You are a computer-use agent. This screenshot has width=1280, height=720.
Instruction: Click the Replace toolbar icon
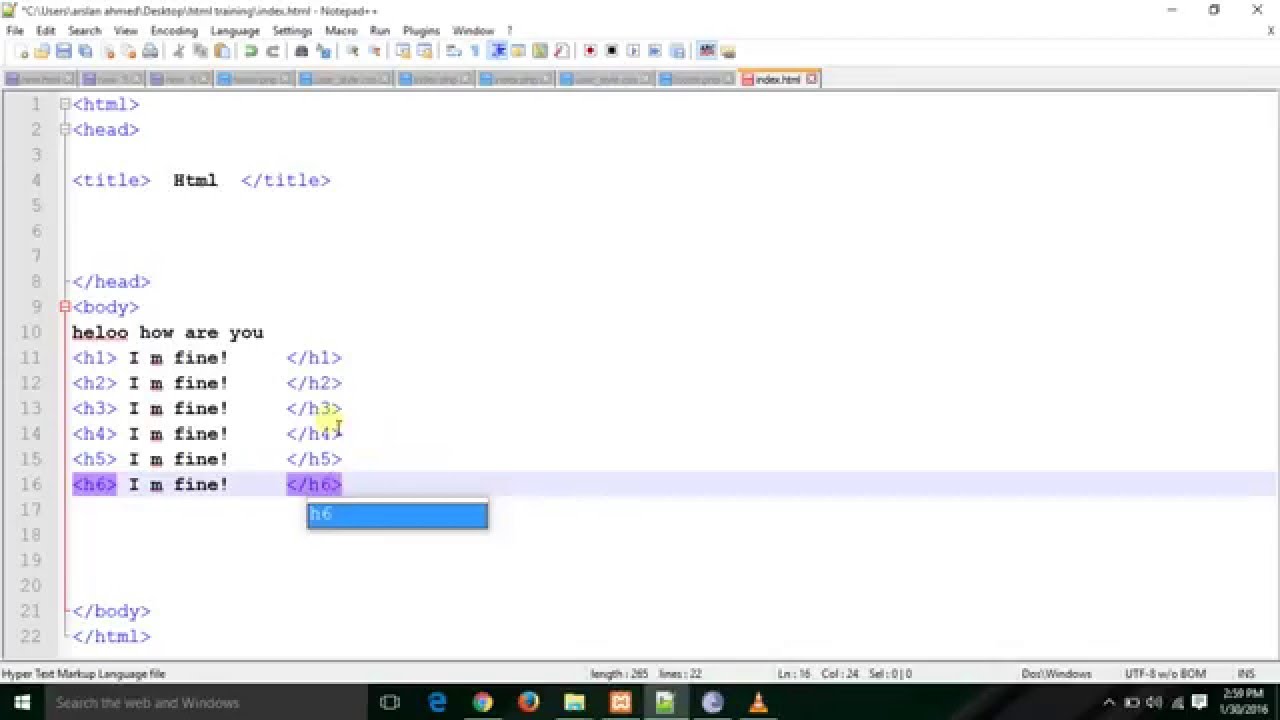tap(323, 51)
